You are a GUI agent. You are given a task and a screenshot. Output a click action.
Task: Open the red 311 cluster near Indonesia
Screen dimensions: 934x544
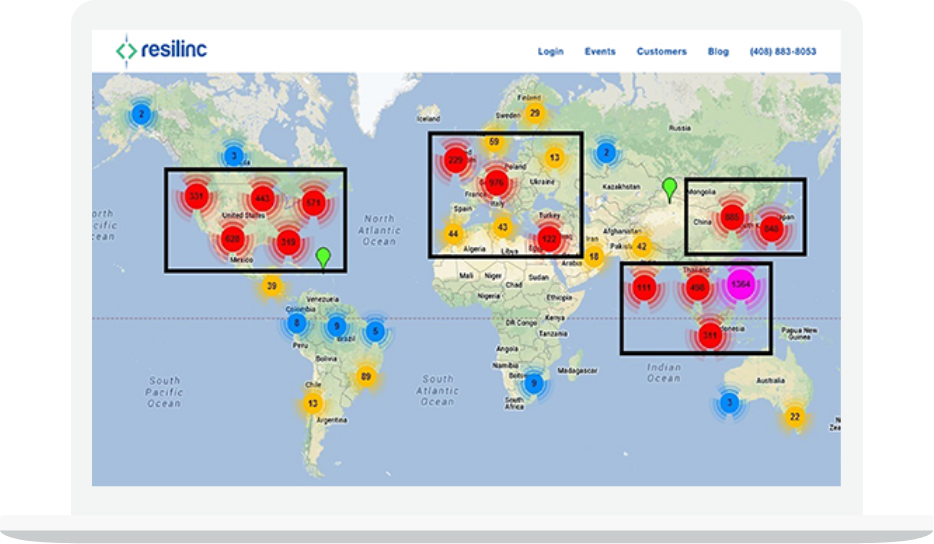(x=710, y=336)
